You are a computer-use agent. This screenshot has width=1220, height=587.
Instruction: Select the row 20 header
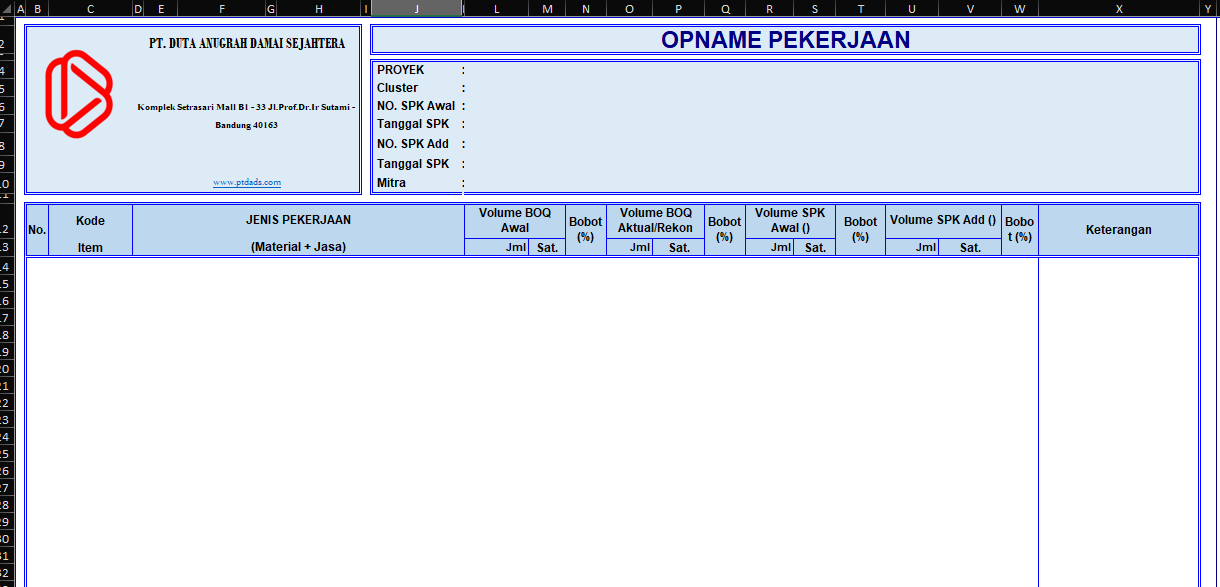[5, 369]
